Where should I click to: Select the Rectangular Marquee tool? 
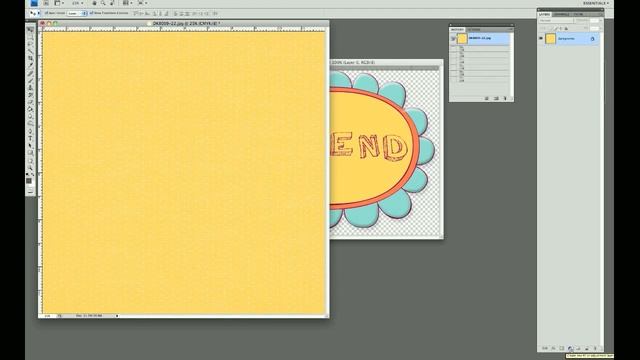[x=31, y=37]
